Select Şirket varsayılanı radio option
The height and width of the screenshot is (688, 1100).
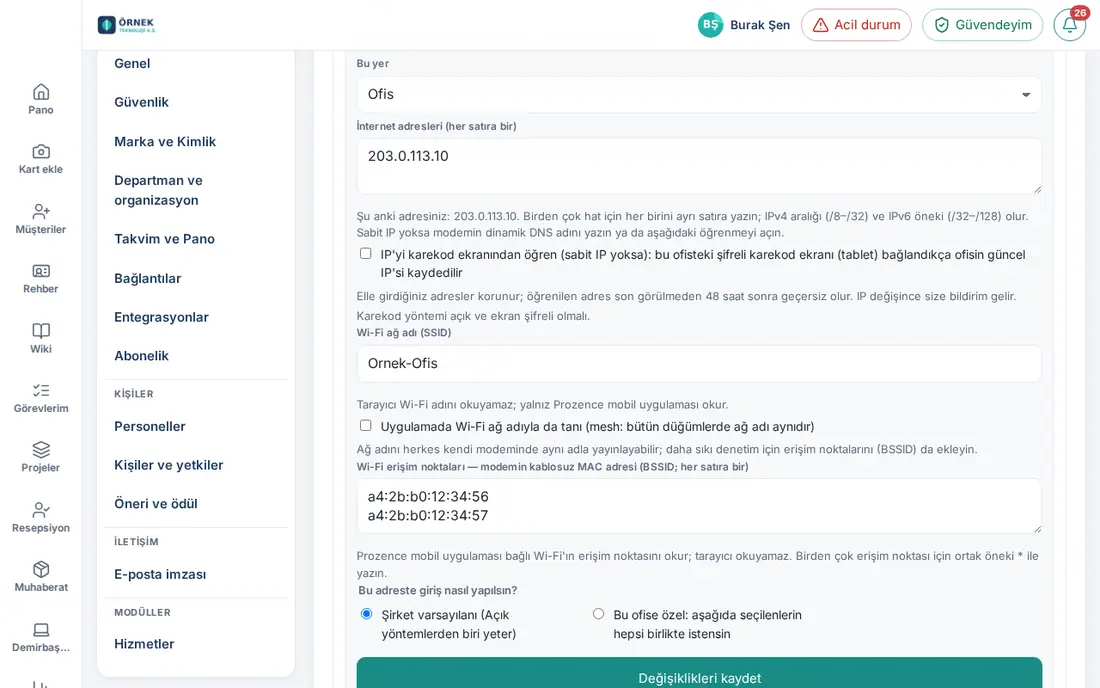point(366,614)
